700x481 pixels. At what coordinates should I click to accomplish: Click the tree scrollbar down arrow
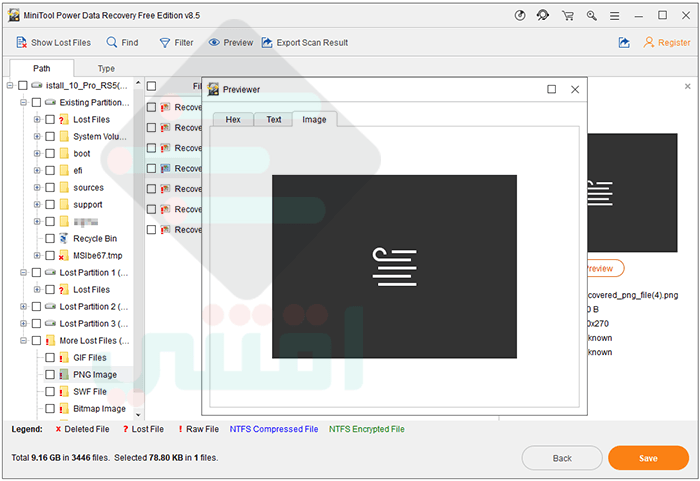point(138,415)
